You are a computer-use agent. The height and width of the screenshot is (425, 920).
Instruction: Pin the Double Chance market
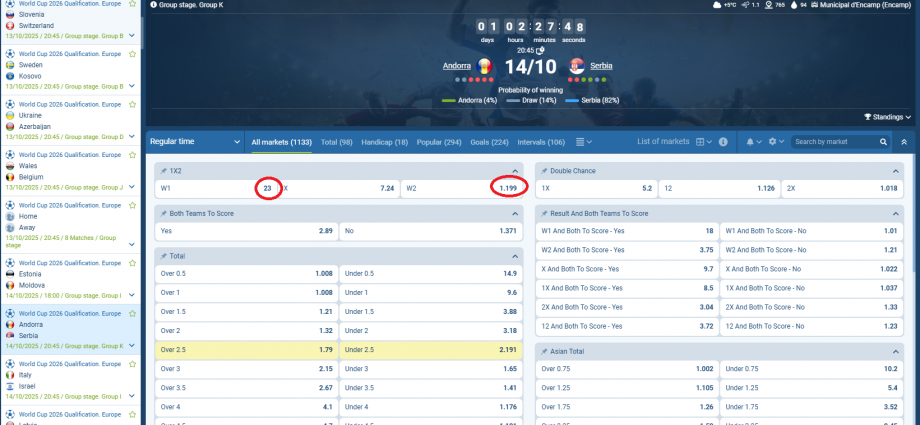546,171
